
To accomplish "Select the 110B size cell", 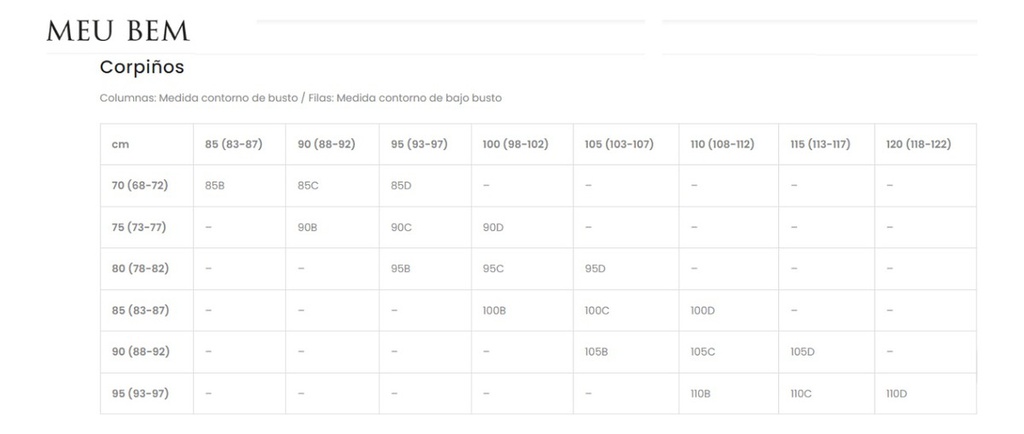I will pyautogui.click(x=700, y=394).
